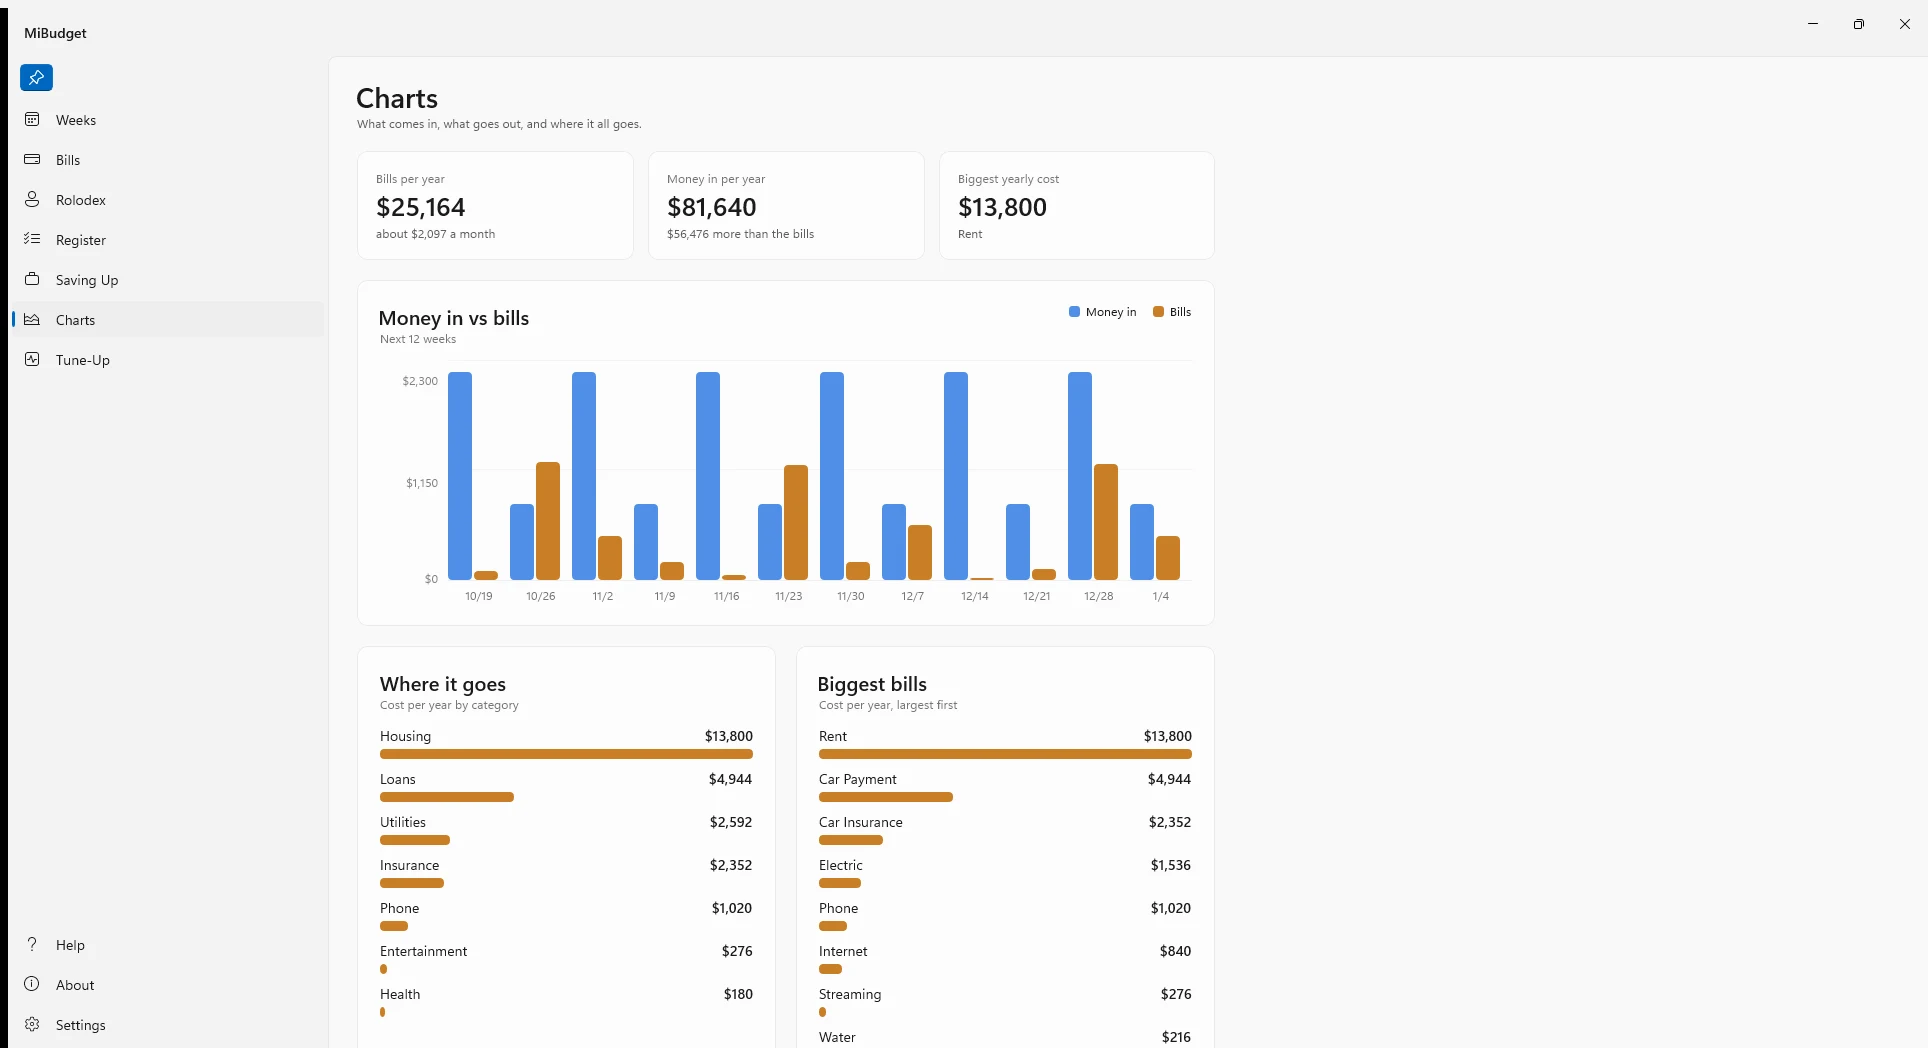Click the Rolodex person icon
The width and height of the screenshot is (1928, 1048).
32,199
